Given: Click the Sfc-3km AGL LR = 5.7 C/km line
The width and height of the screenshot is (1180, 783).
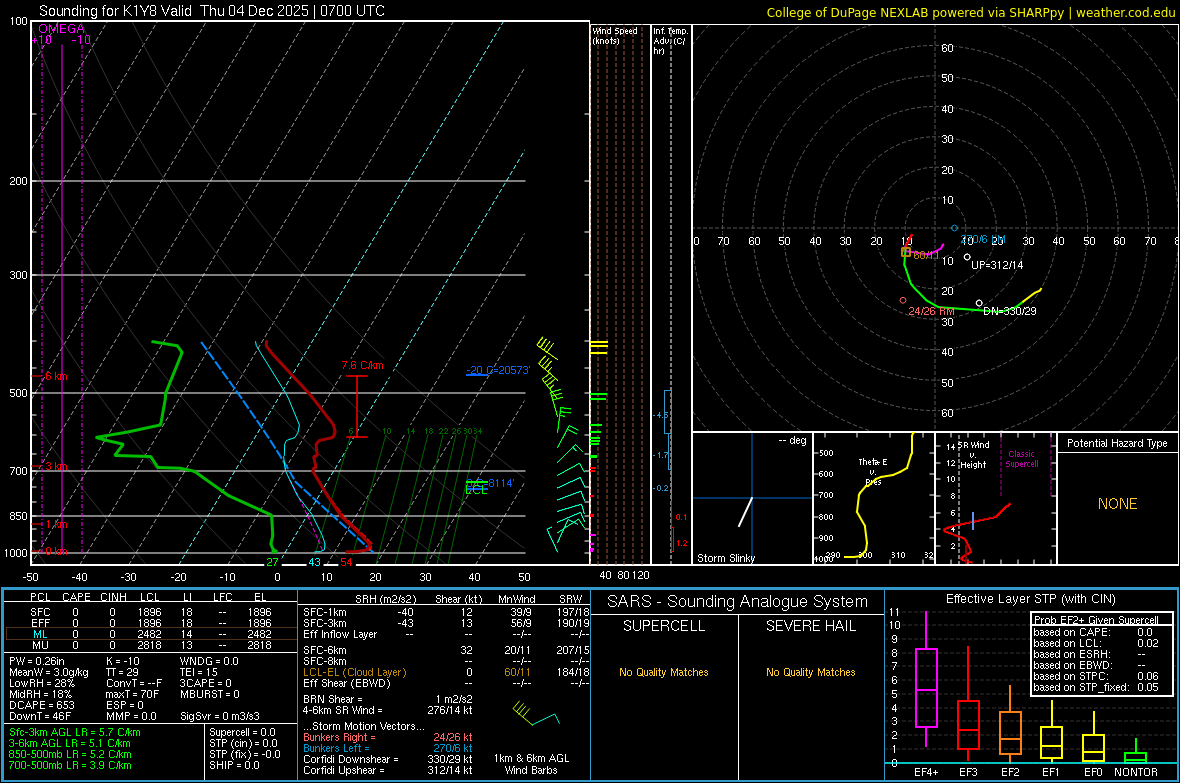Looking at the screenshot, I should pyautogui.click(x=75, y=732).
